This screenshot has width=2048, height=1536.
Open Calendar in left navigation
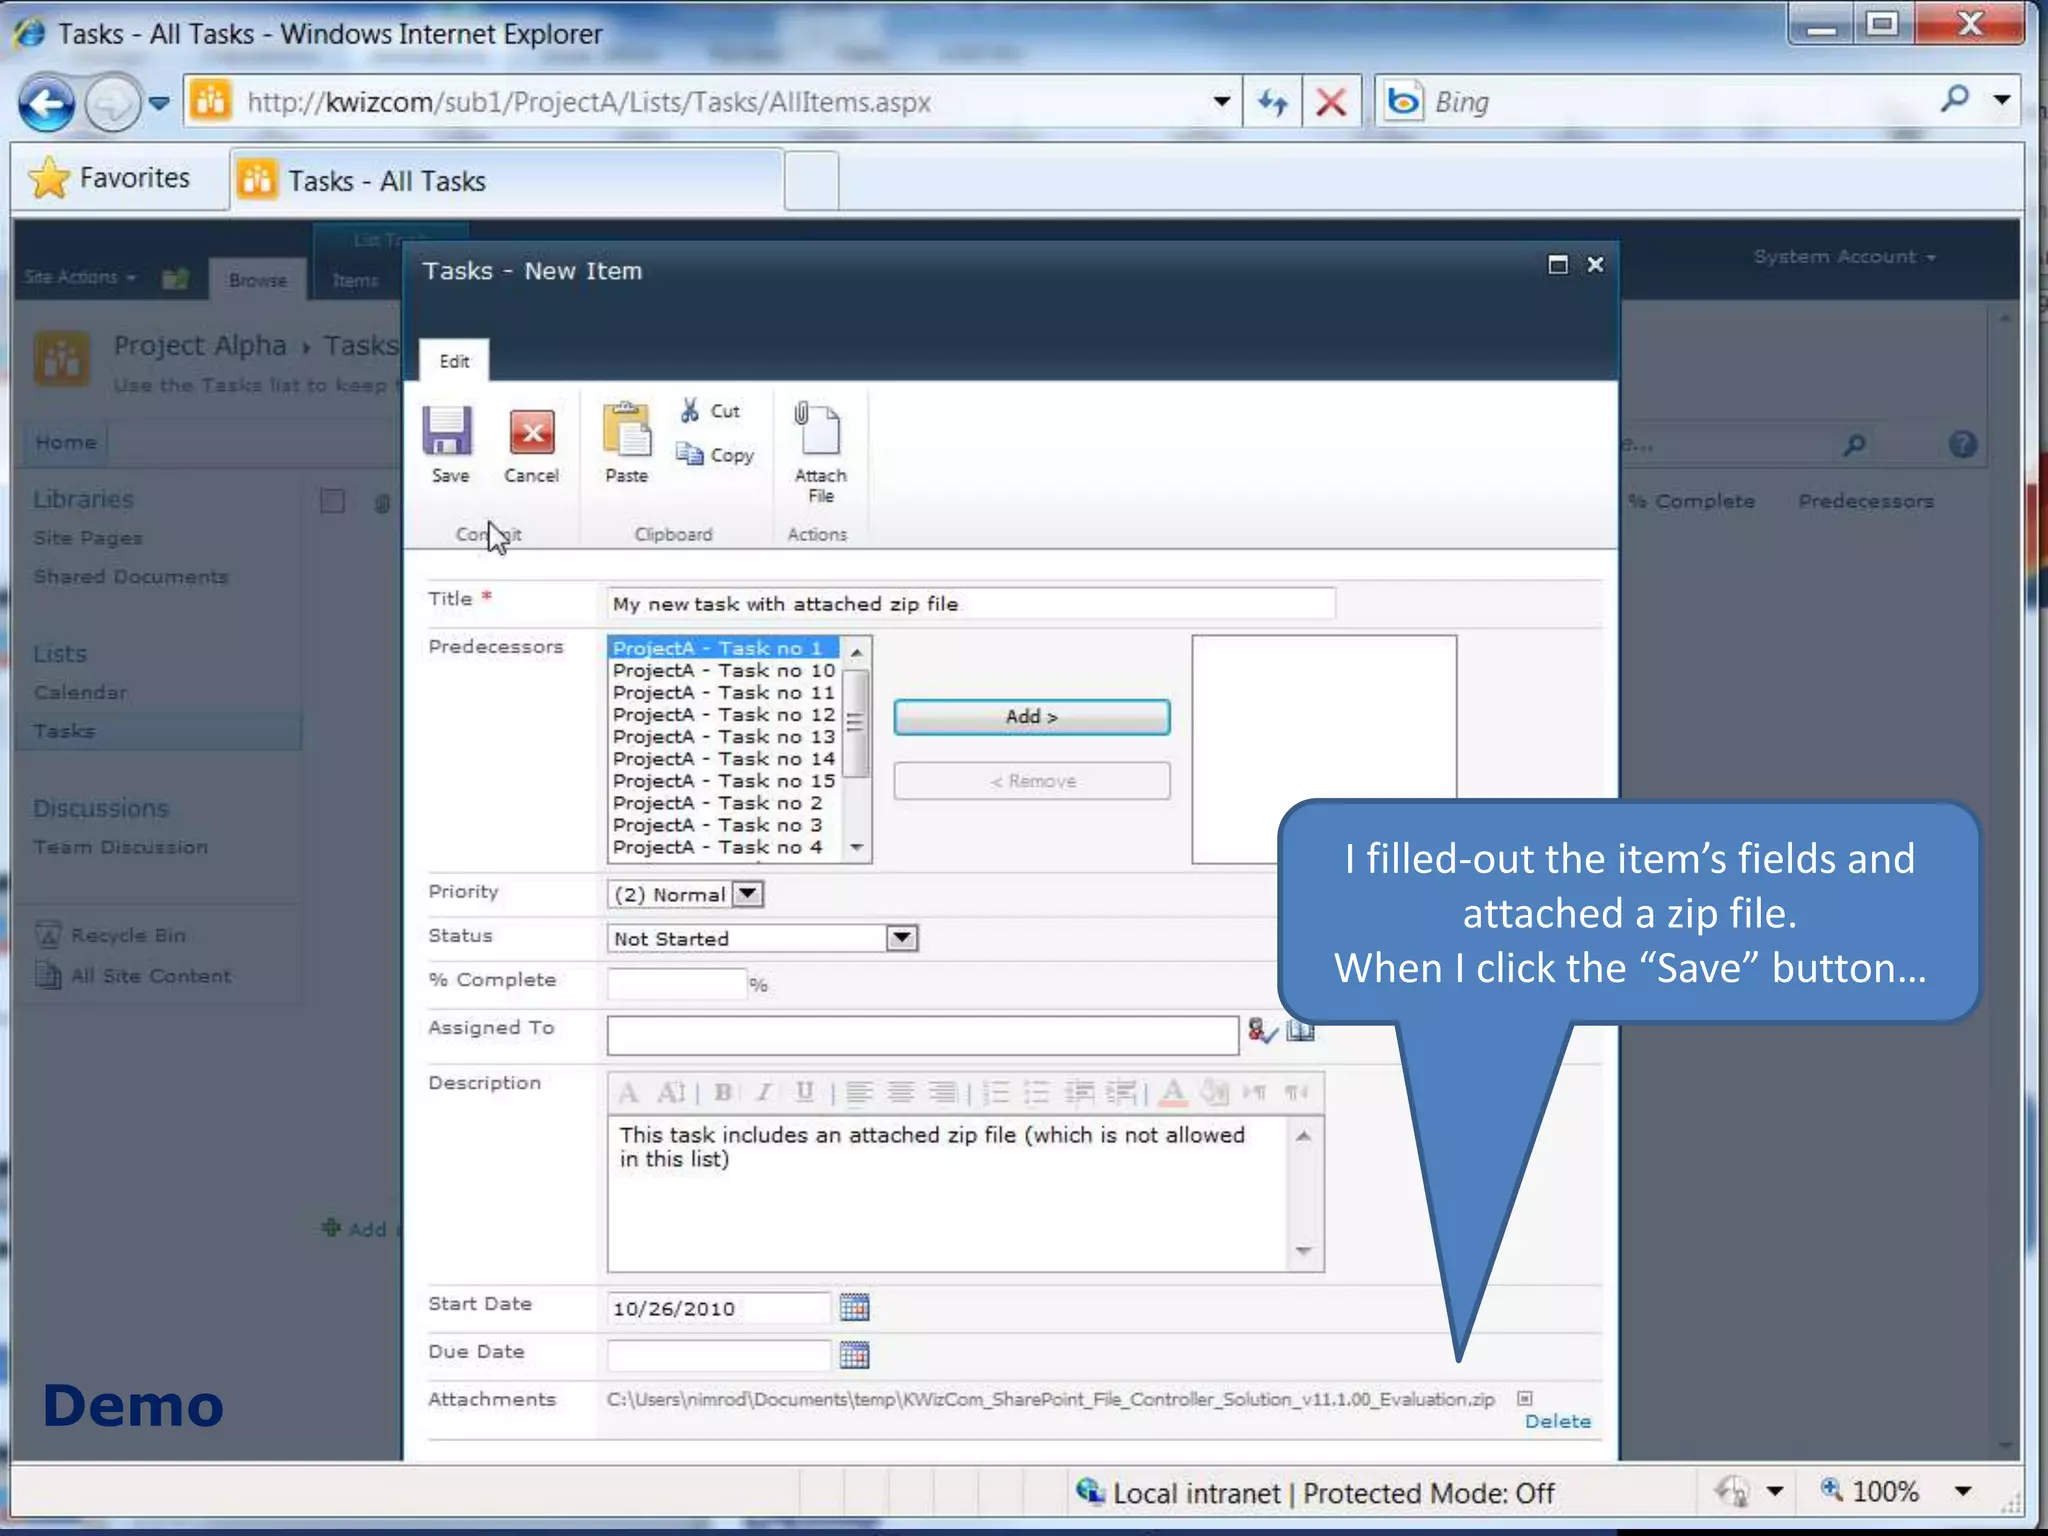[x=80, y=692]
